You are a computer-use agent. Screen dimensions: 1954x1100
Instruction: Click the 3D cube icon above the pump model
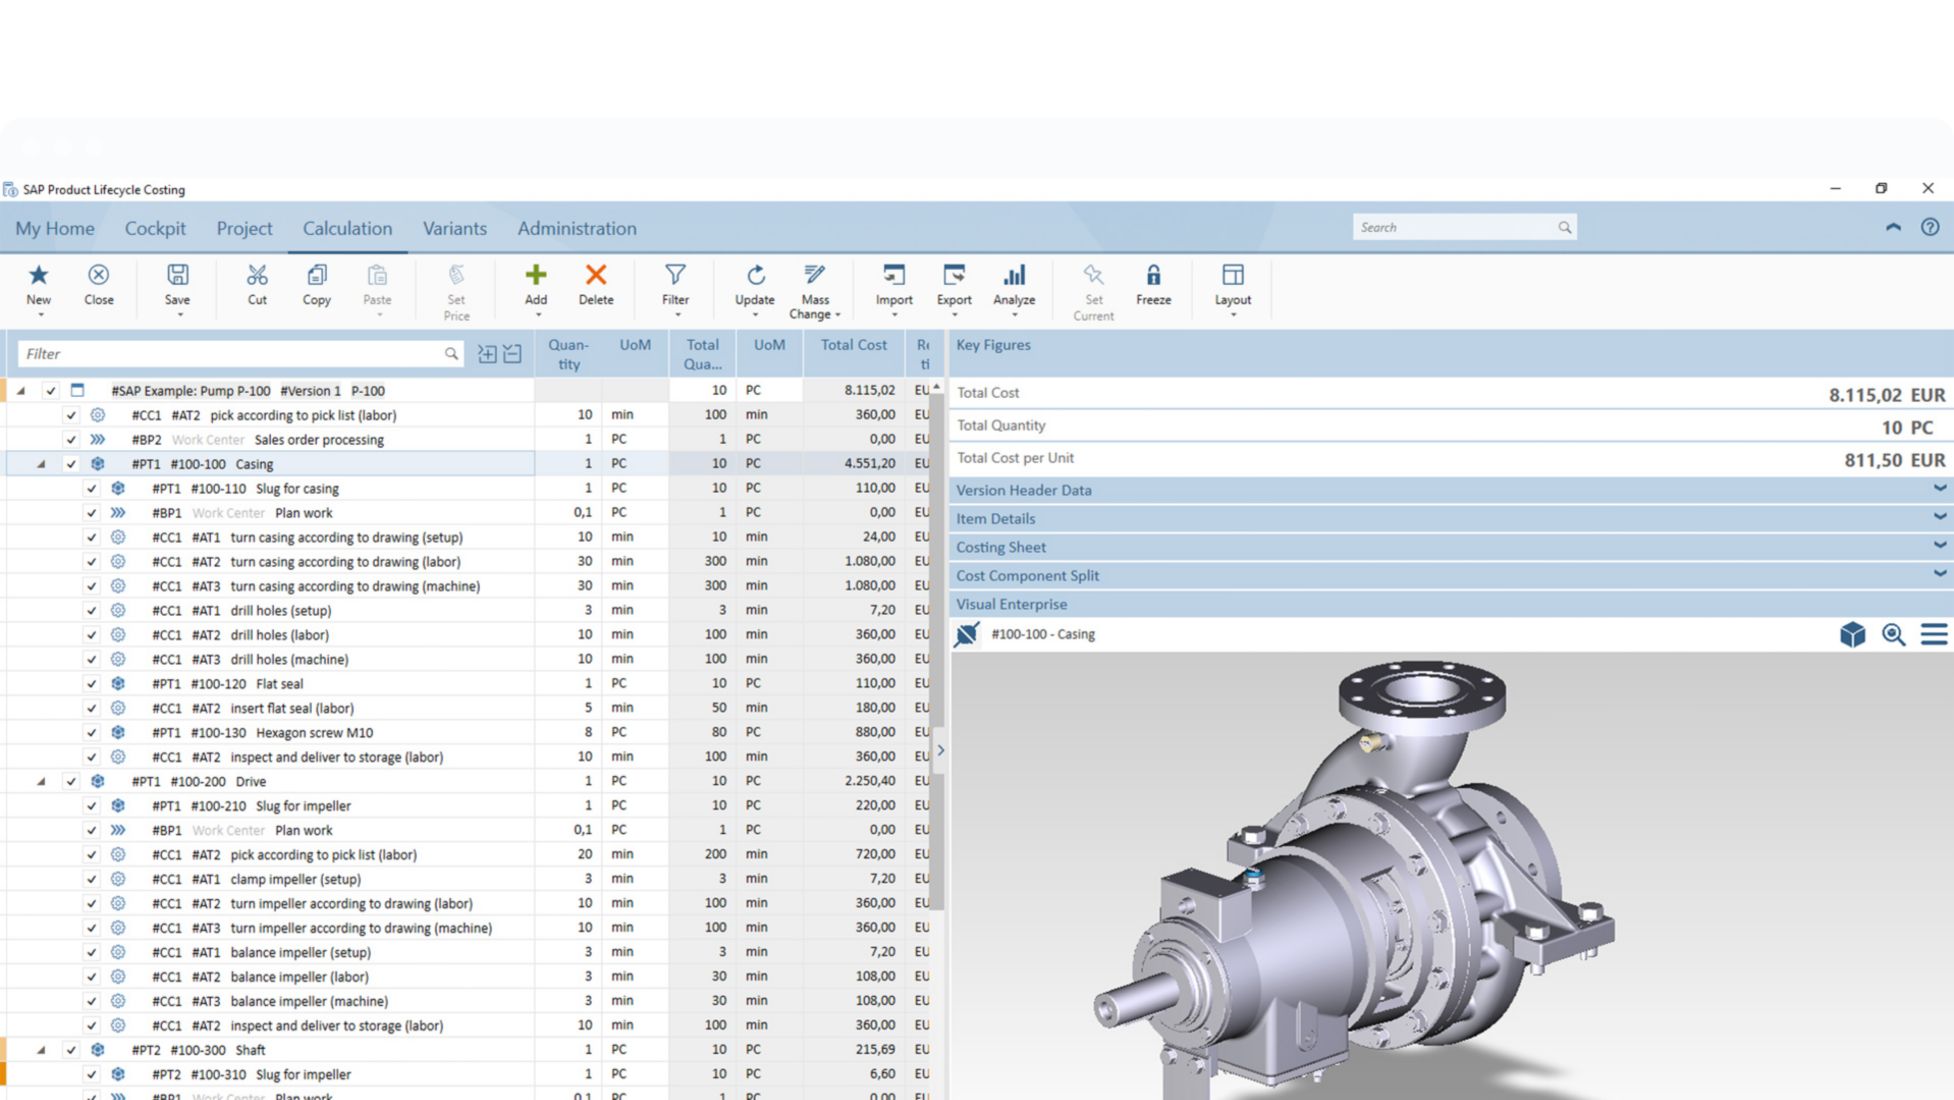point(1852,634)
